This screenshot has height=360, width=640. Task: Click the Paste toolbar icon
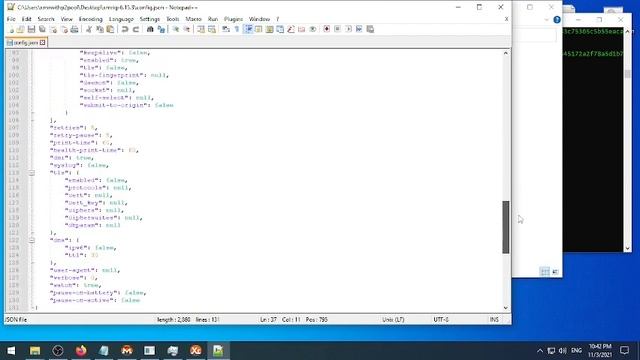point(110,29)
